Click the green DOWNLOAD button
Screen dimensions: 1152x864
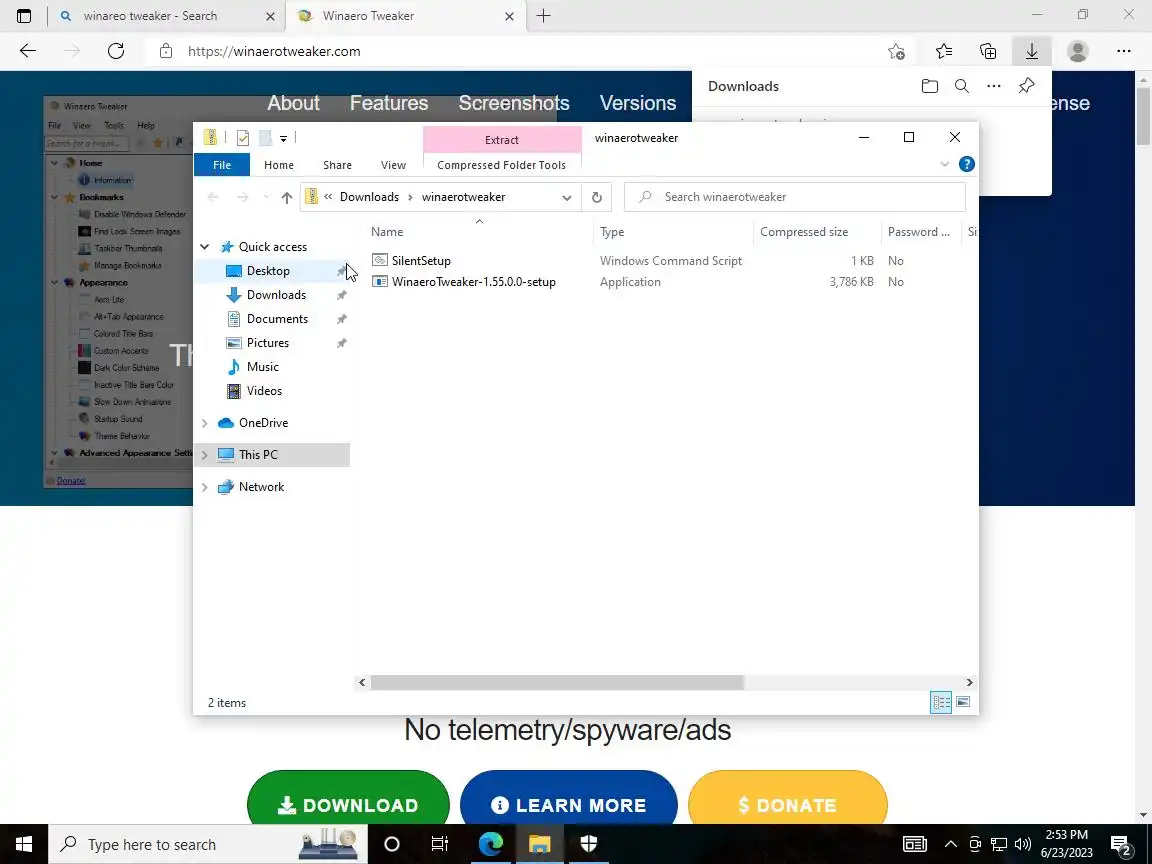click(348, 804)
